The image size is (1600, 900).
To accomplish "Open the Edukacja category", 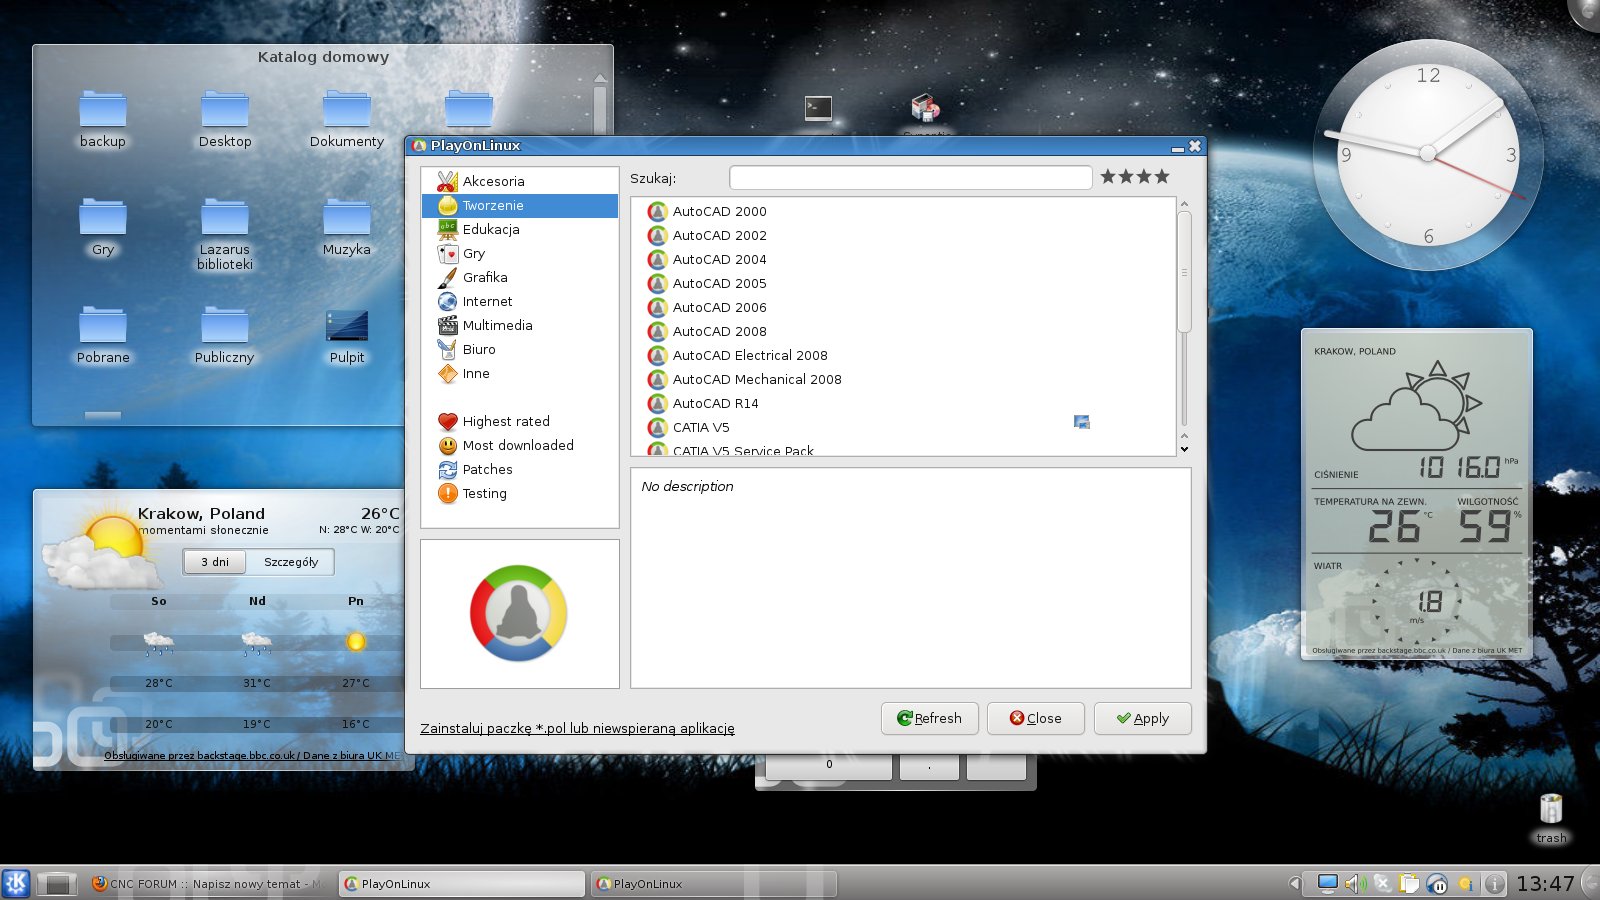I will pyautogui.click(x=520, y=229).
